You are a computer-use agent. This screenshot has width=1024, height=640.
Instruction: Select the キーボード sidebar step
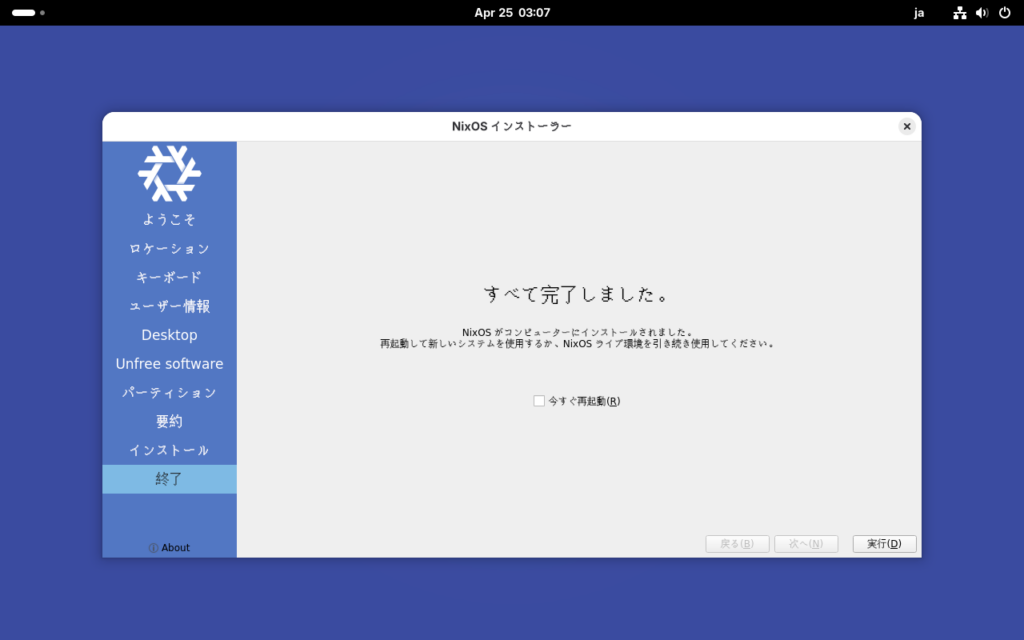169,277
